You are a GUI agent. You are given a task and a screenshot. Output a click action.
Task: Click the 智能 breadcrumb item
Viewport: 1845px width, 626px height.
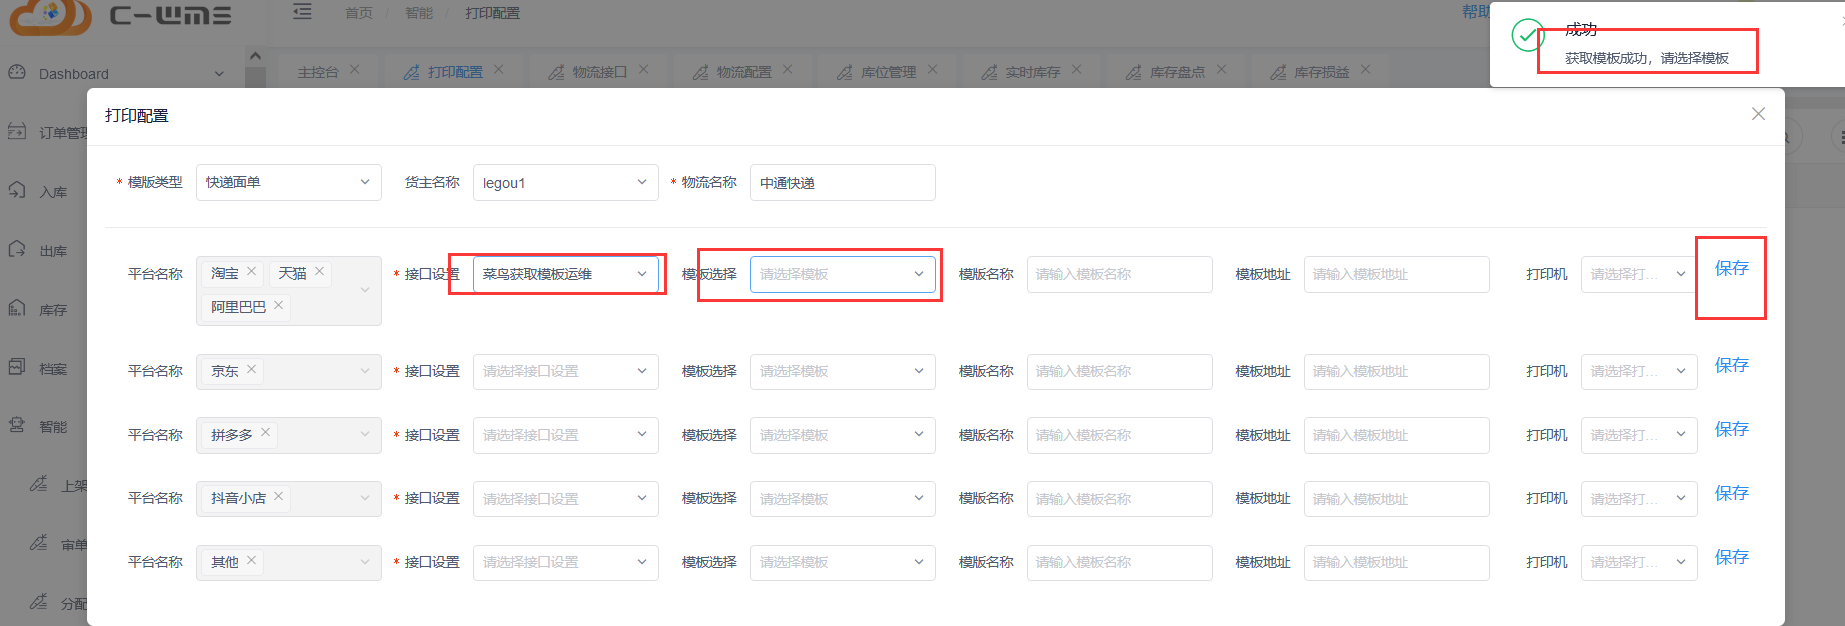point(419,13)
